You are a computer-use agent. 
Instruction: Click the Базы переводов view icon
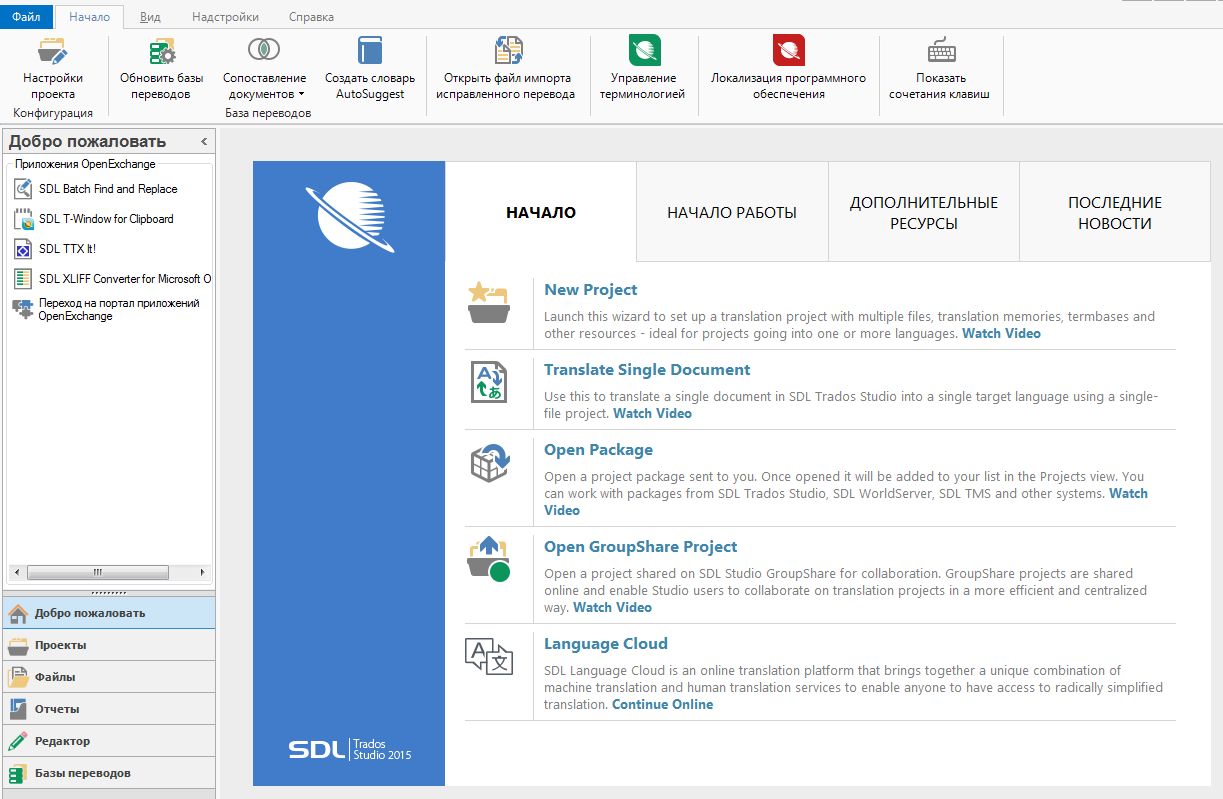point(18,773)
